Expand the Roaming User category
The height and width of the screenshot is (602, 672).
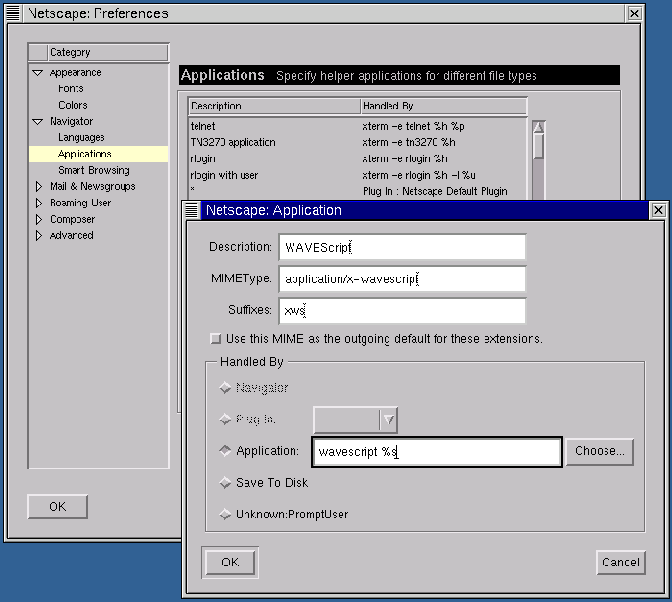[x=39, y=203]
